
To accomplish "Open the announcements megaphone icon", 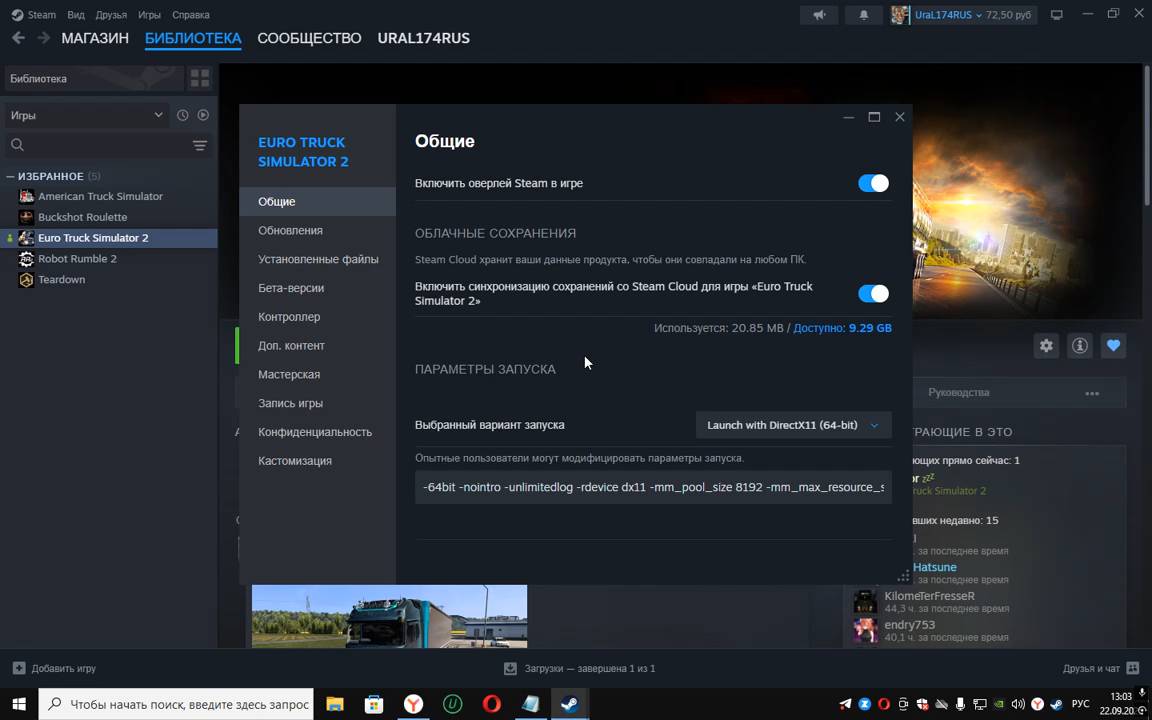I will click(x=819, y=15).
